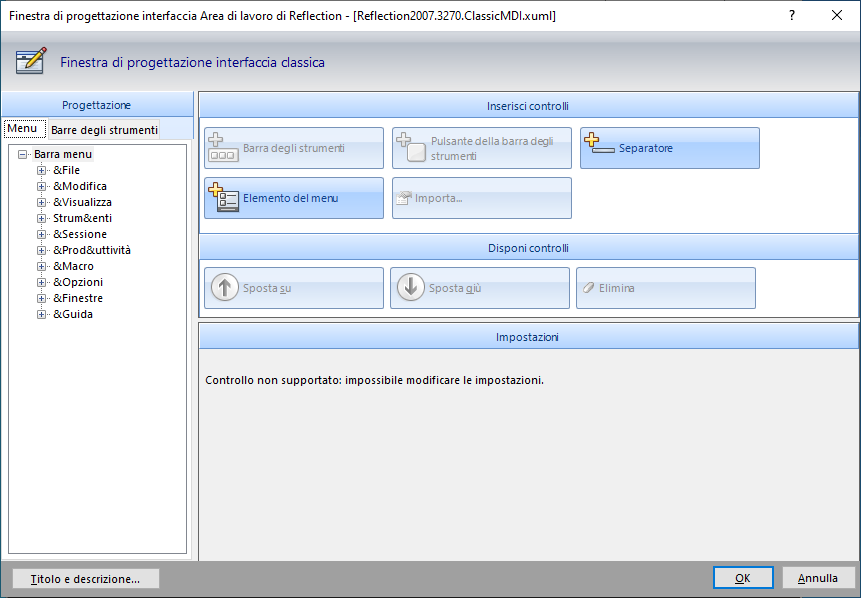Select the &Guida menu item

tap(73, 314)
